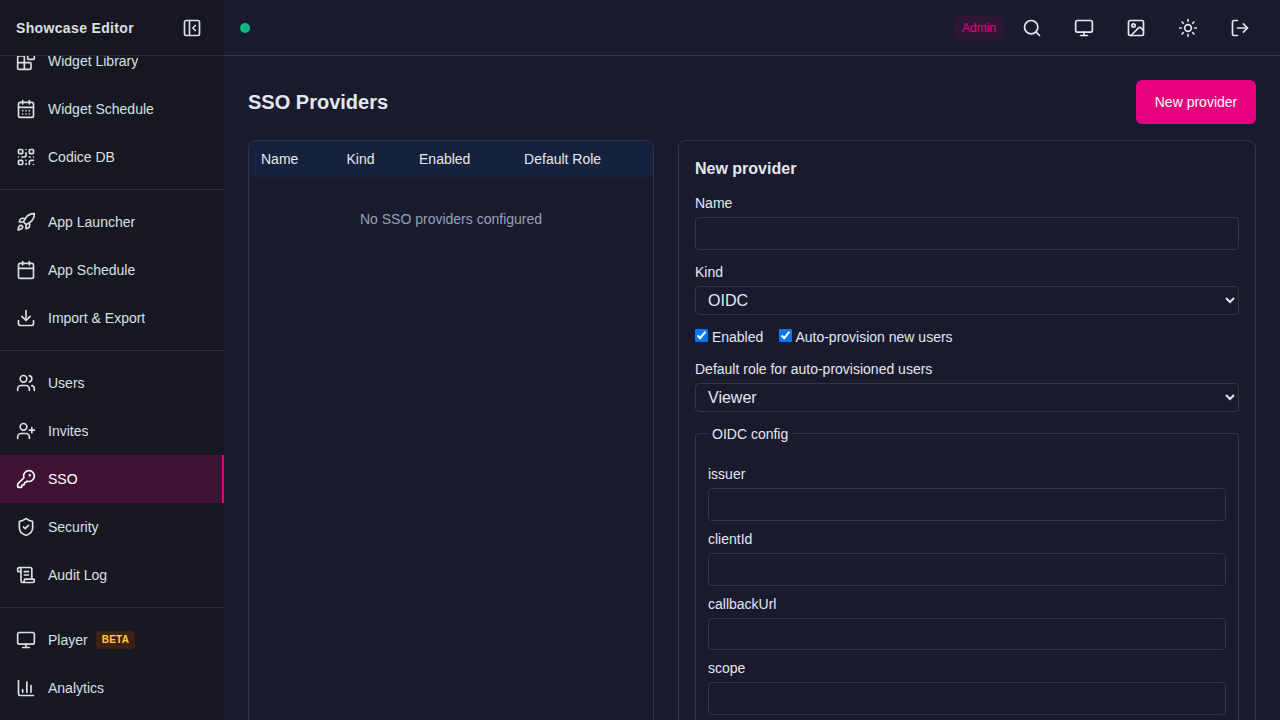Click the Default Role column header
Screen dimensions: 1280x720
562,159
